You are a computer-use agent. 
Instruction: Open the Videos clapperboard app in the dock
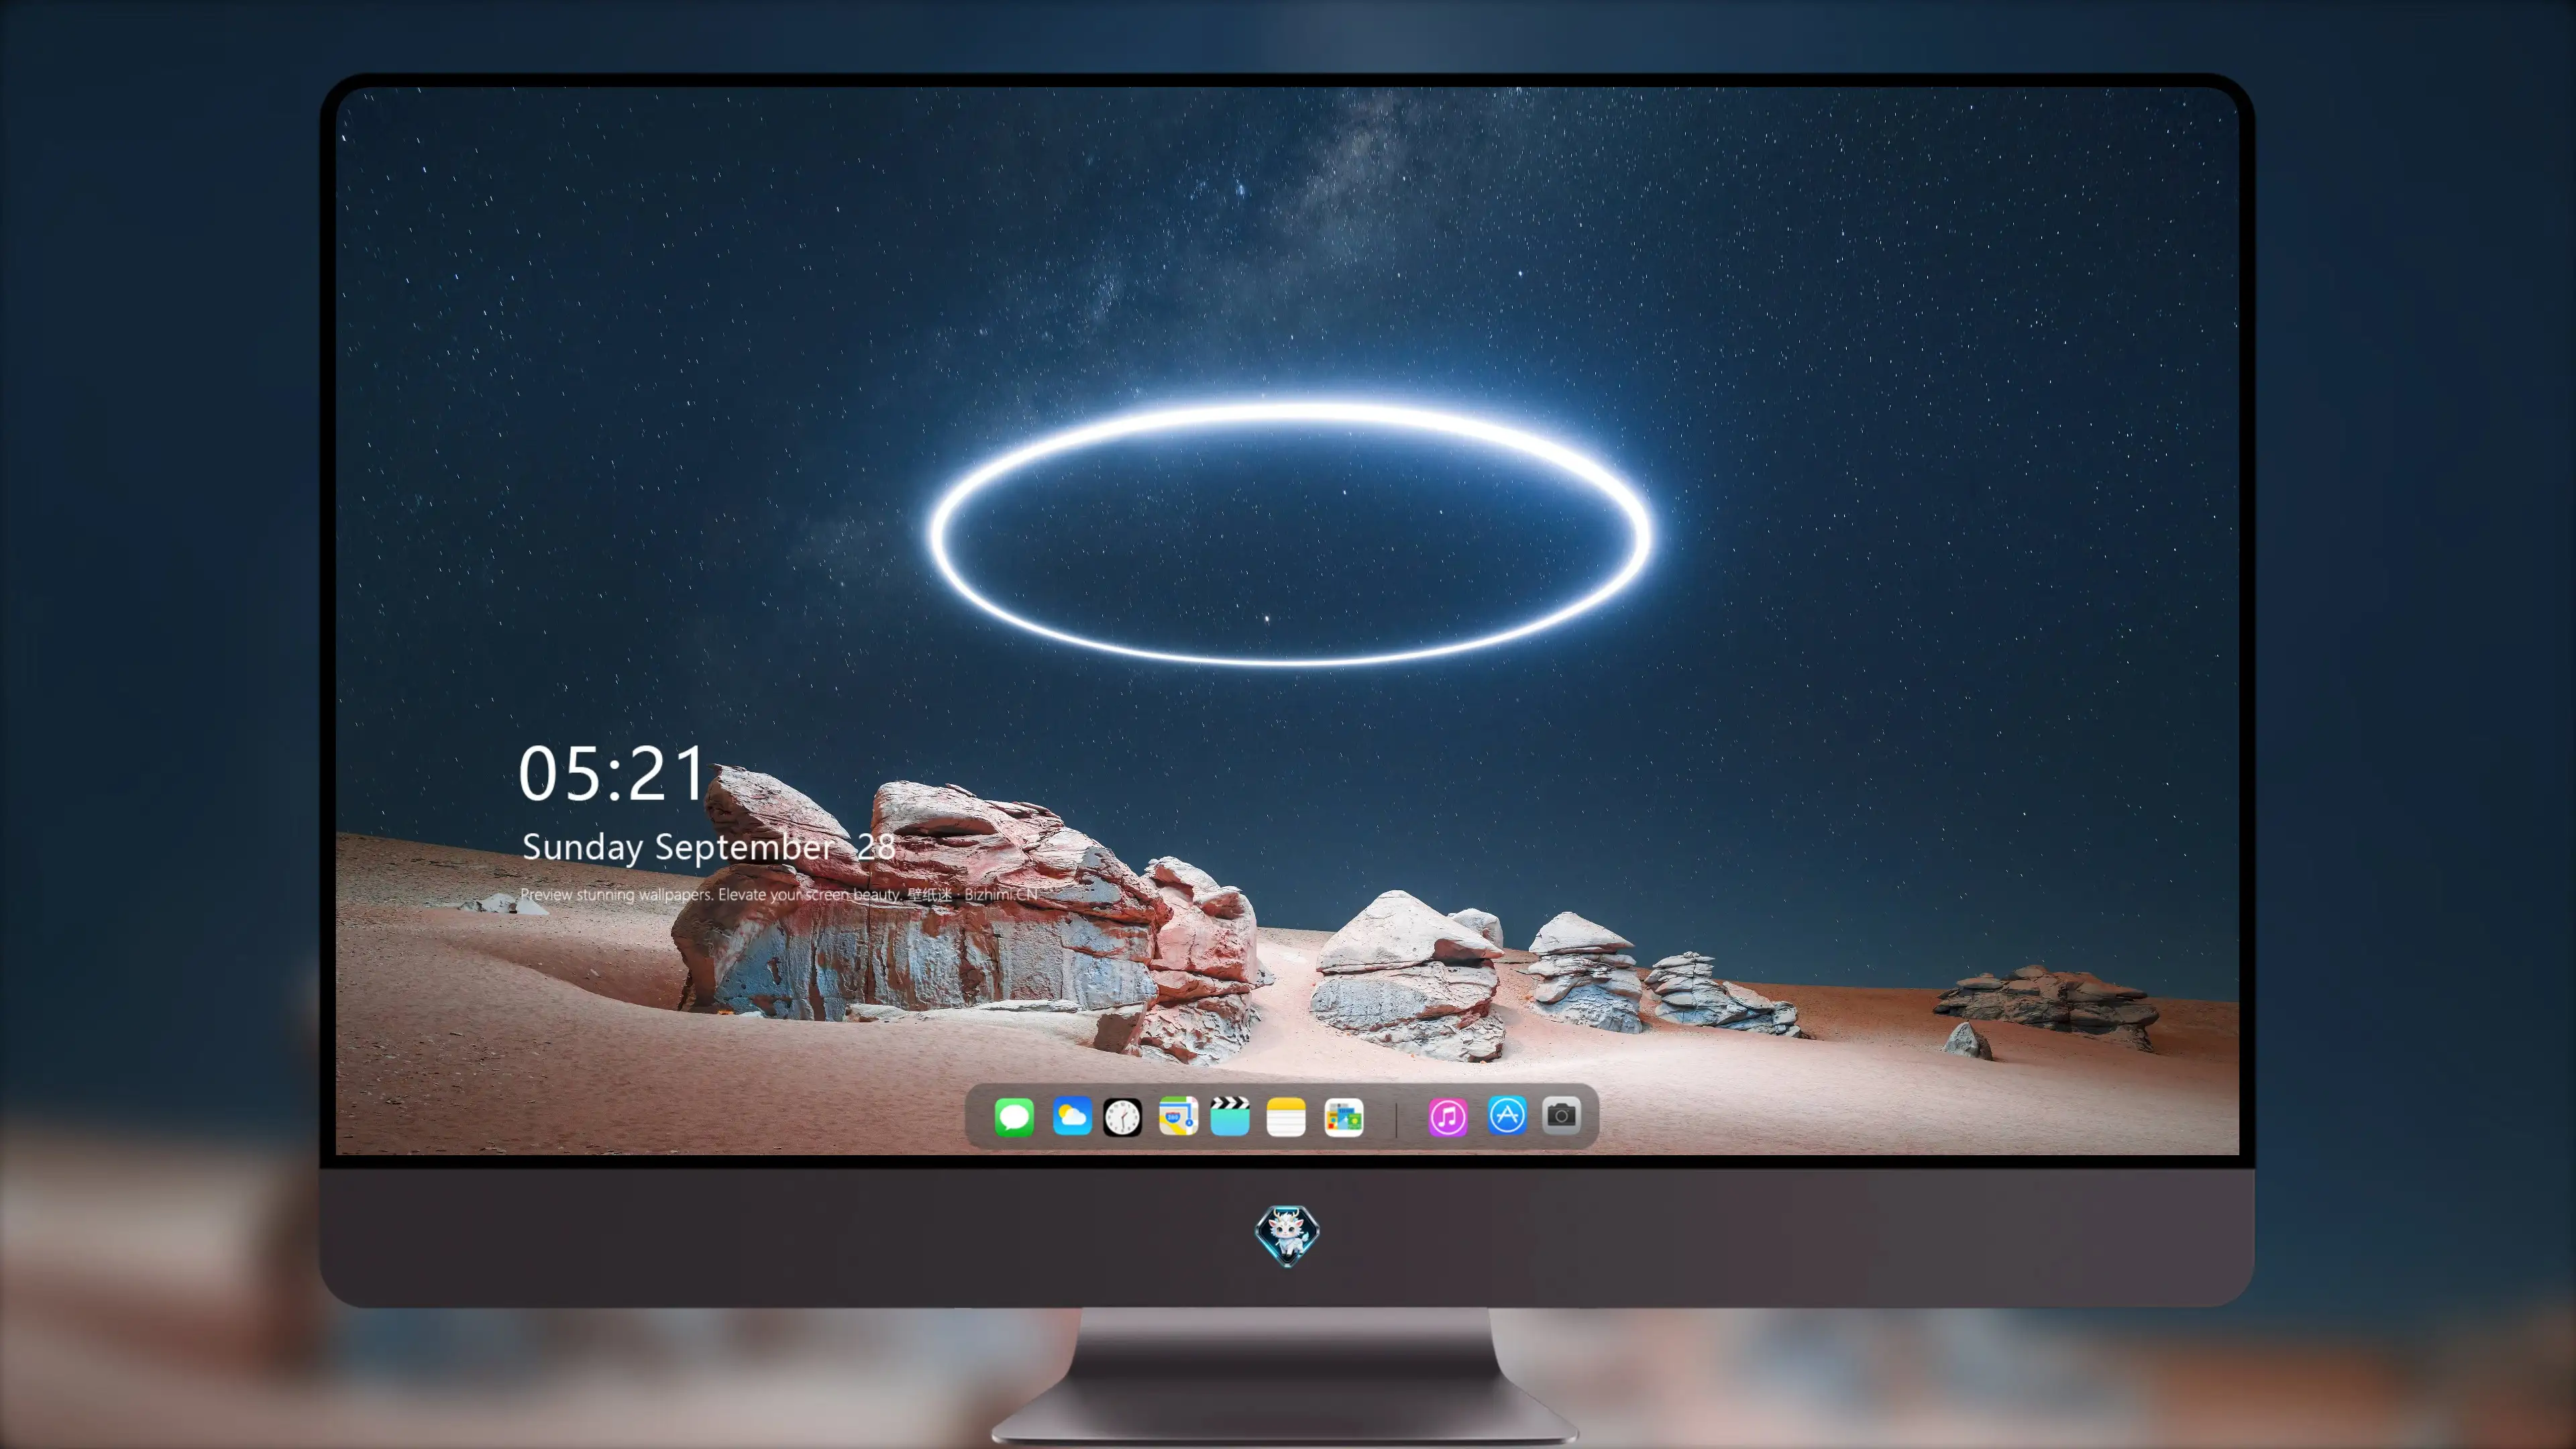1230,1116
